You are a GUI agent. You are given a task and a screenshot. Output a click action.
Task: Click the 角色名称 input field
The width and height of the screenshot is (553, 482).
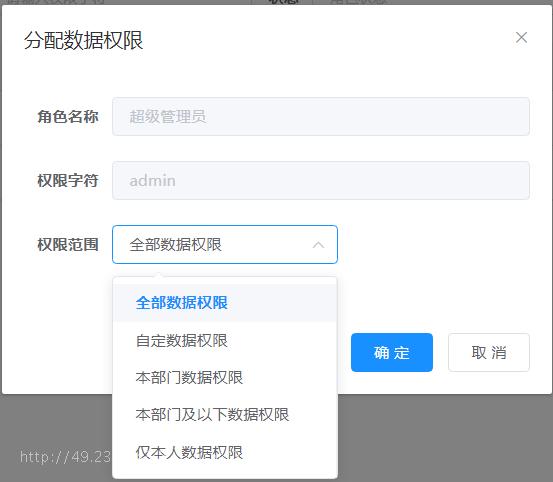coord(321,116)
